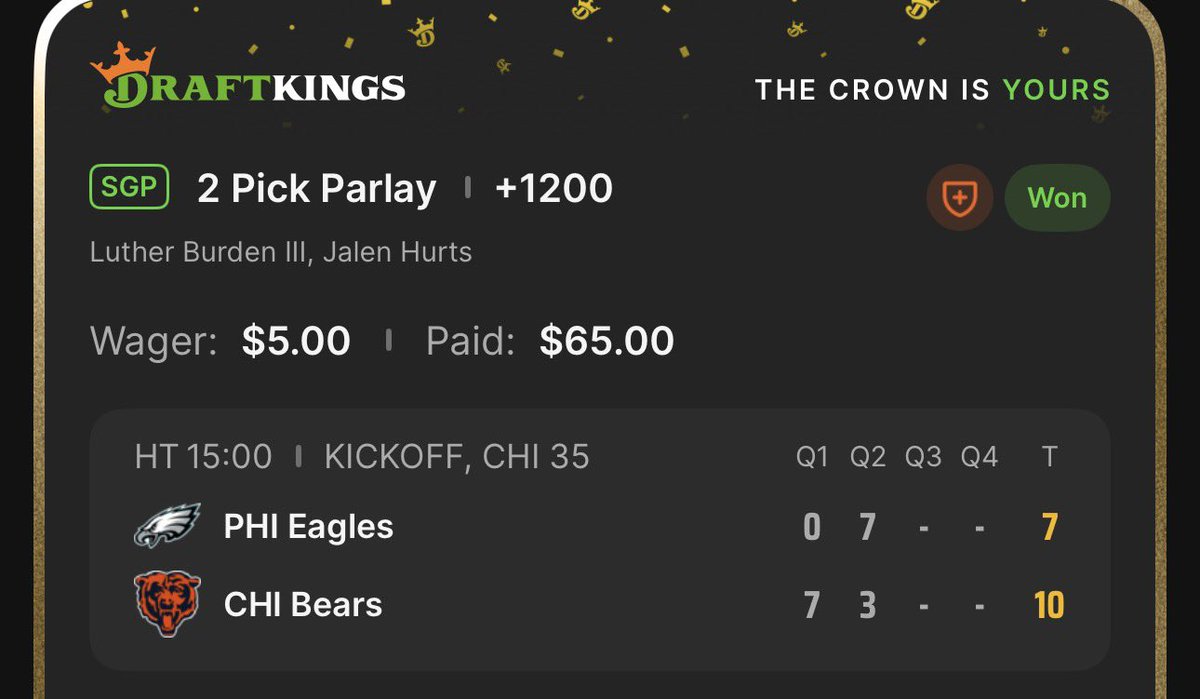Image resolution: width=1200 pixels, height=699 pixels.
Task: Tap THE CROWN IS YOURS banner text
Action: [x=933, y=89]
